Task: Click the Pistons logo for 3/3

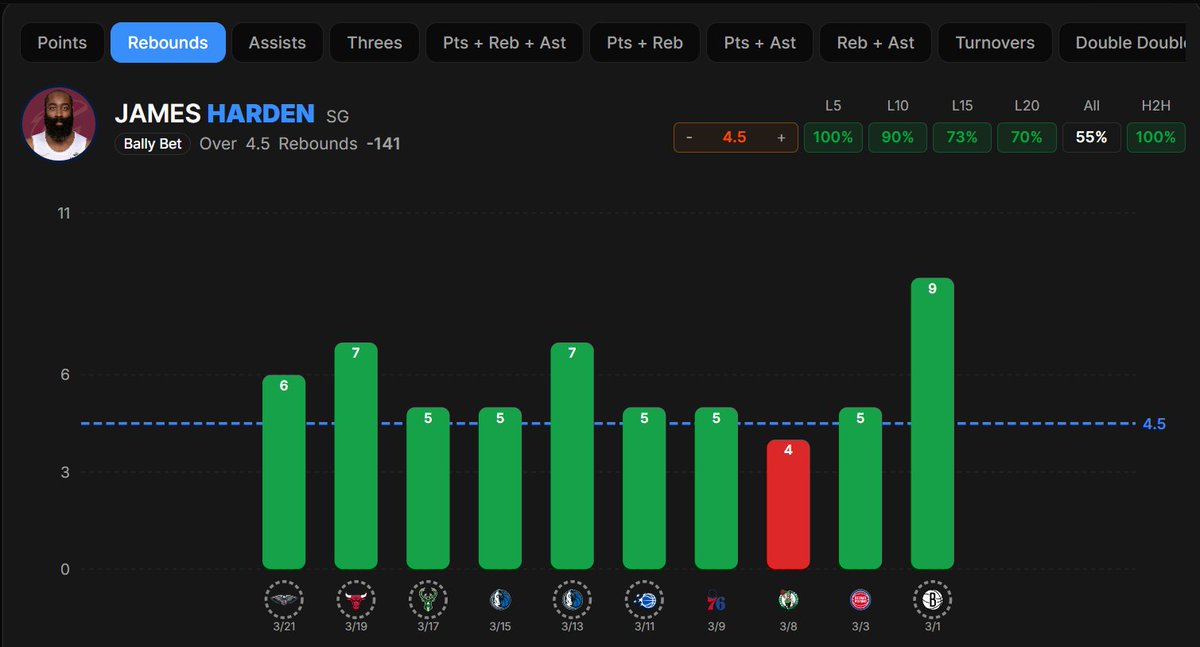Action: pyautogui.click(x=860, y=601)
